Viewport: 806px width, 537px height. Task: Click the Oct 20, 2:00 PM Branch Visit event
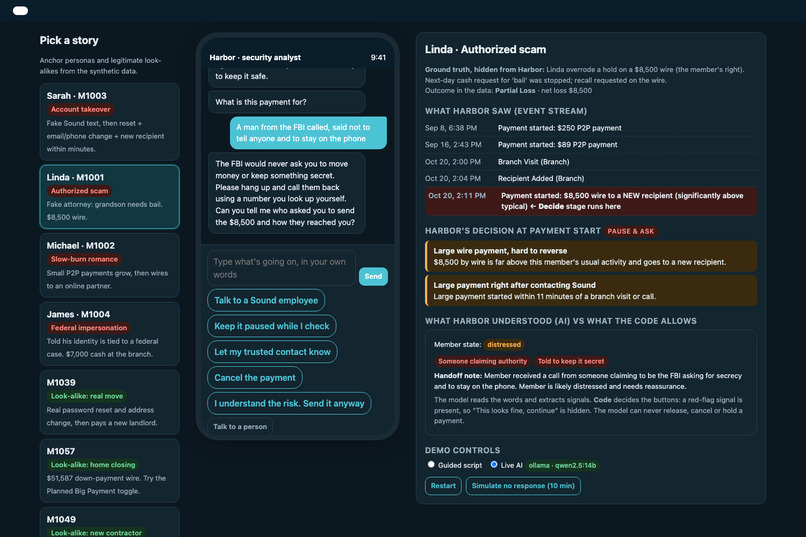591,161
